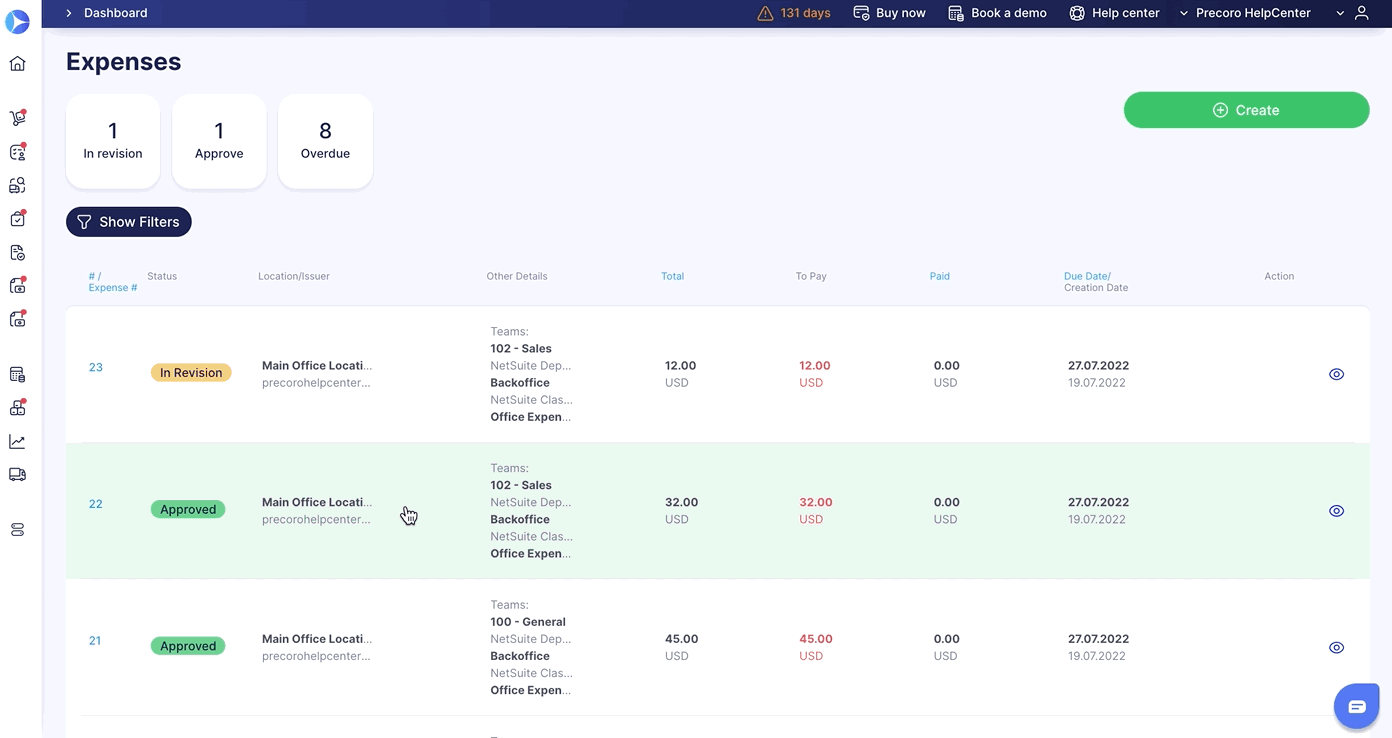1392x738 pixels.
Task: Open expense number 21 link
Action: tap(95, 641)
